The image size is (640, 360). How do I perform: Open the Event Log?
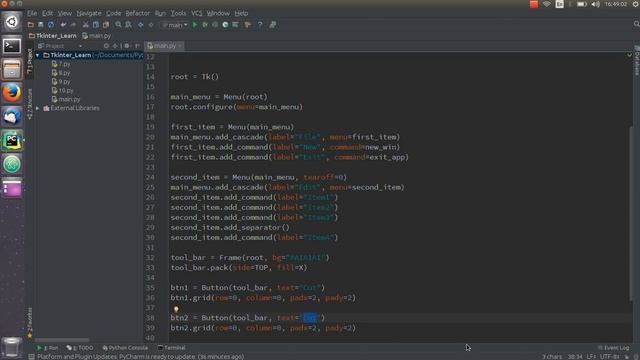pyautogui.click(x=613, y=348)
